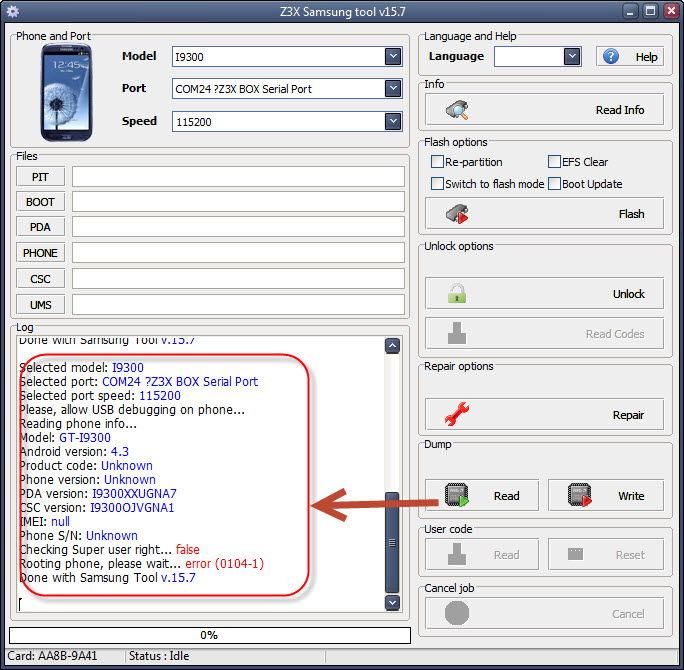The width and height of the screenshot is (684, 670).
Task: Check Switch to flash mode
Action: tap(437, 183)
